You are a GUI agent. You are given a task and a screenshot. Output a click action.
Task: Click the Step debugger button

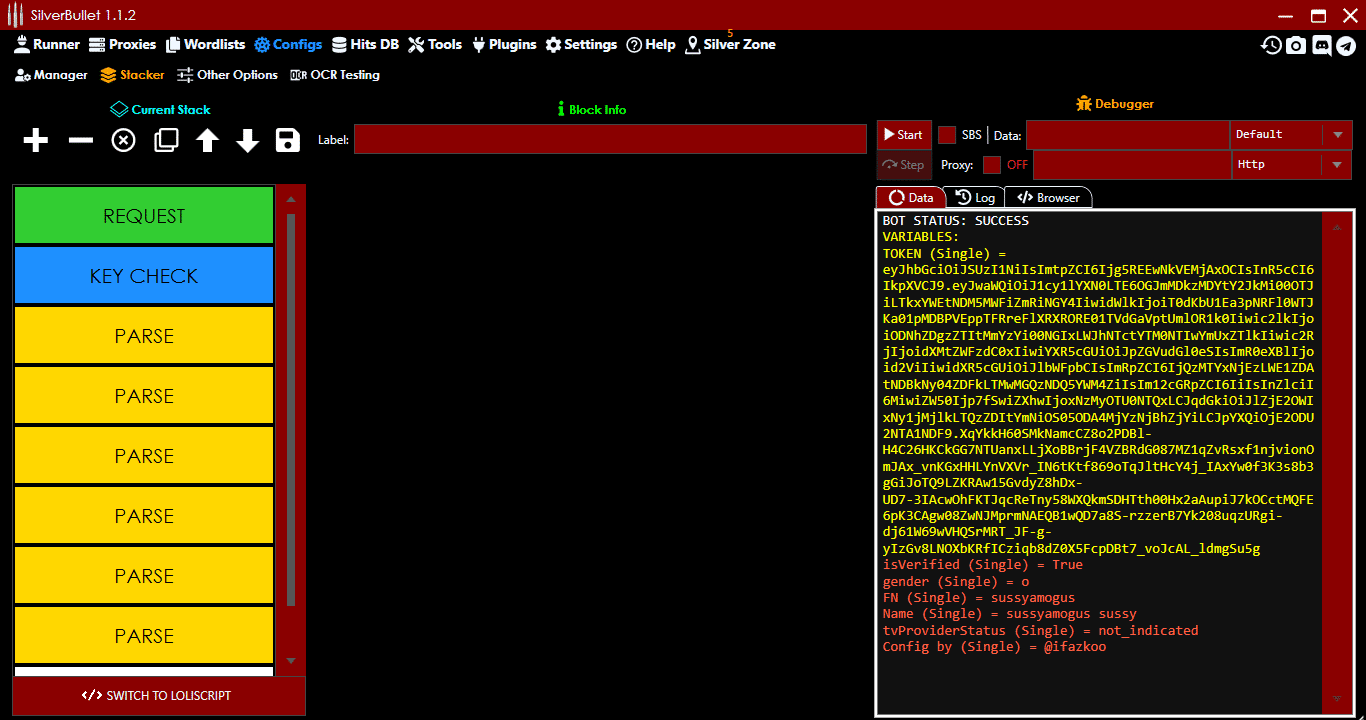pyautogui.click(x=903, y=165)
